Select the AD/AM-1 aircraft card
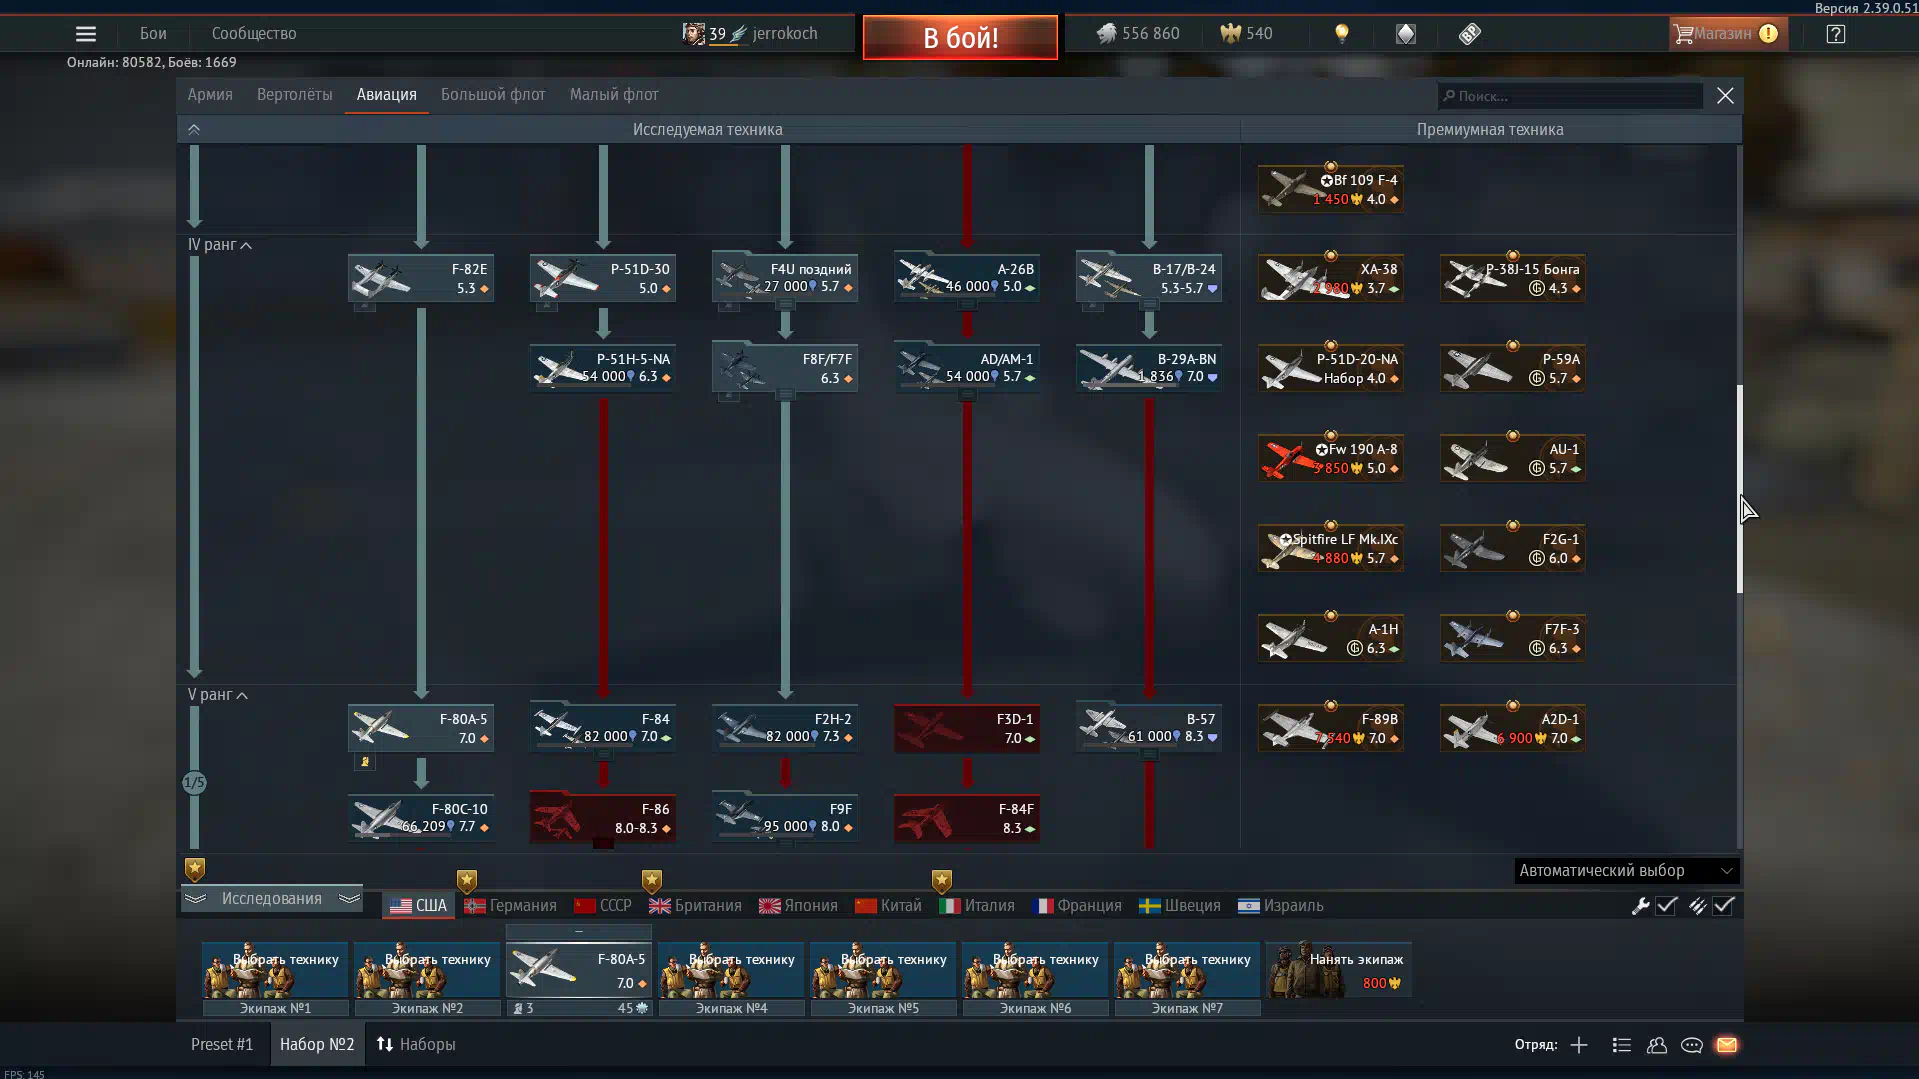Image resolution: width=1919 pixels, height=1079 pixels. pyautogui.click(x=967, y=368)
